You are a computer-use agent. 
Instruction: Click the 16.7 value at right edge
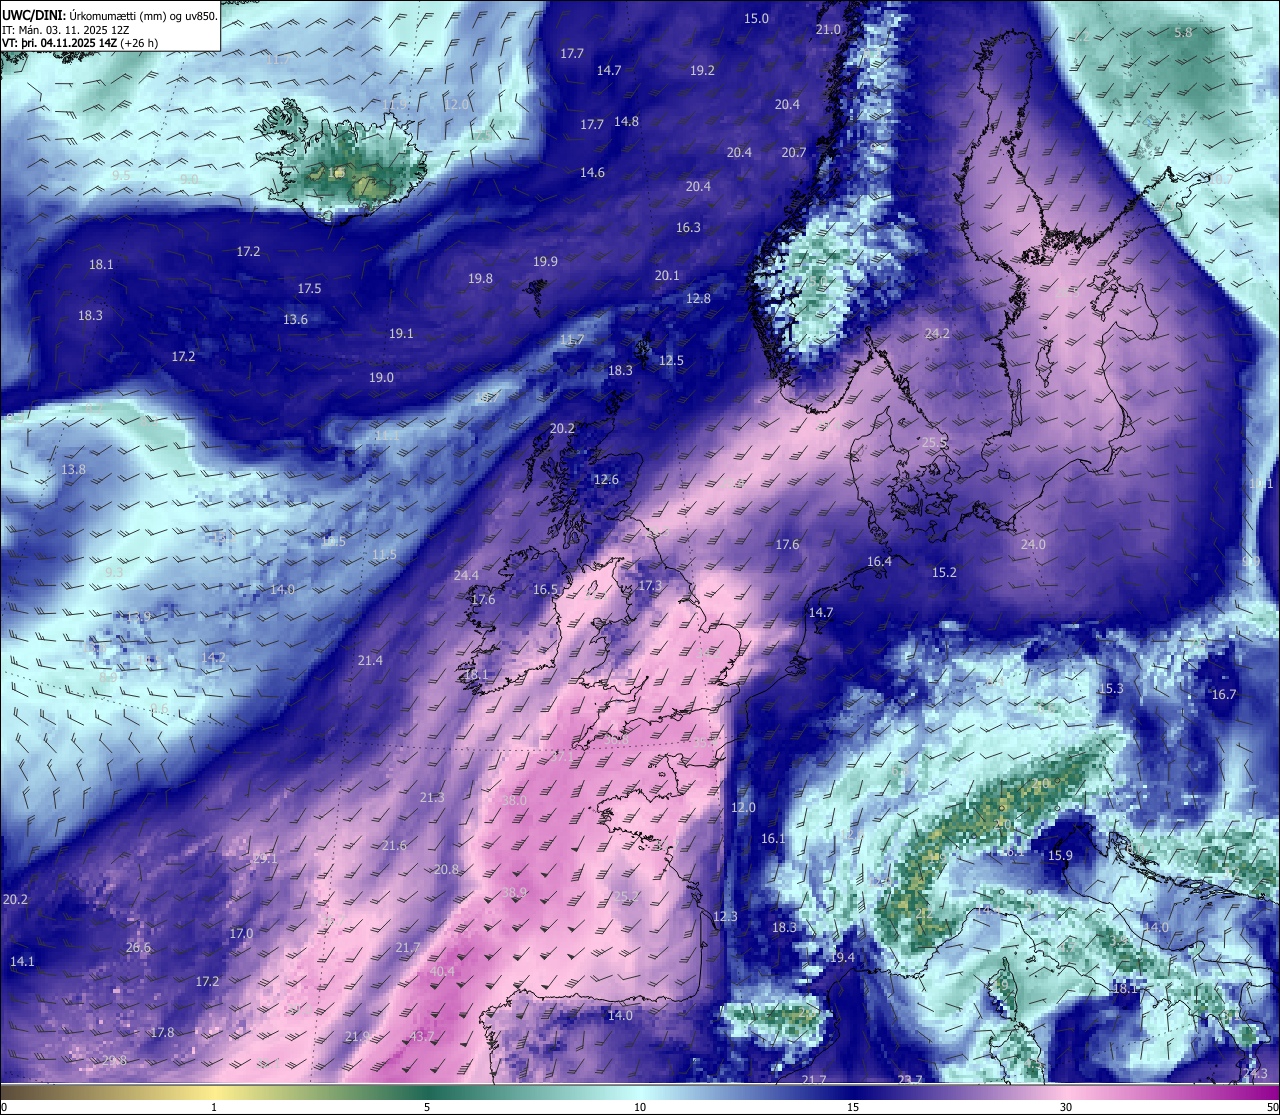tap(1224, 694)
